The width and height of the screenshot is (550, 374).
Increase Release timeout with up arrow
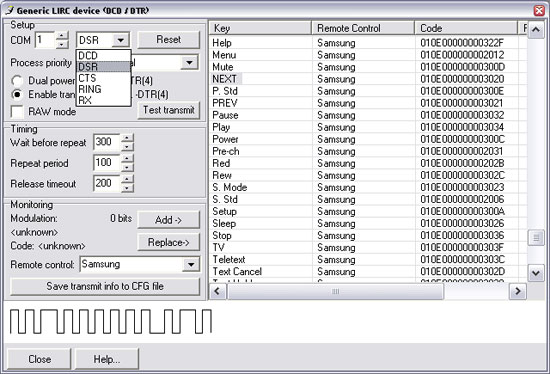coord(127,179)
